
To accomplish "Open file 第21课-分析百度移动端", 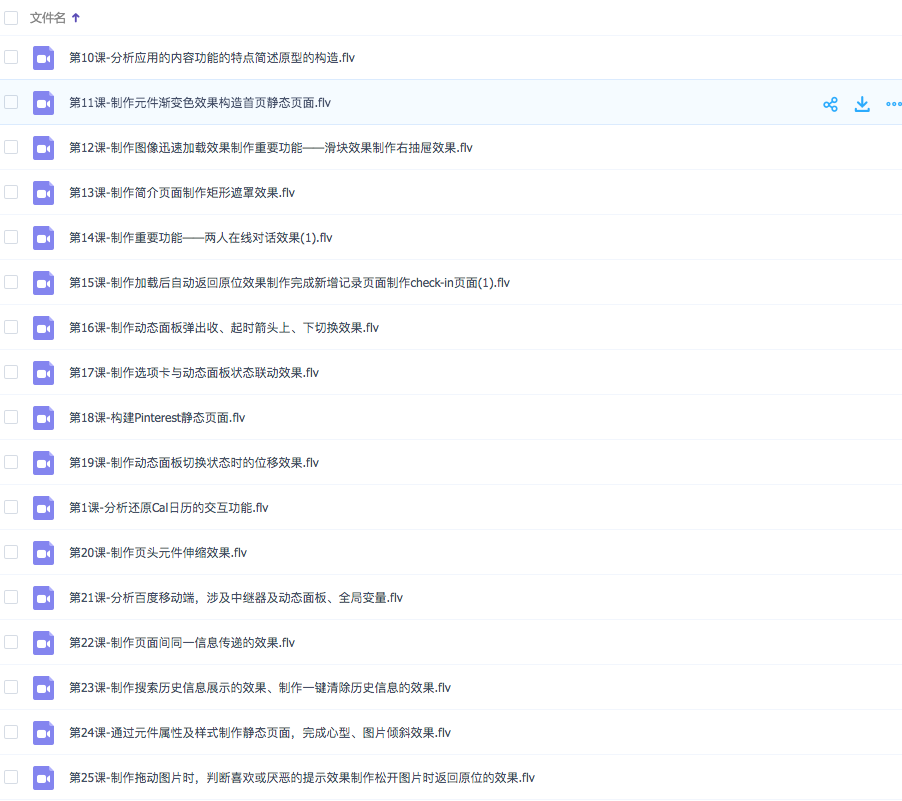I will point(235,598).
